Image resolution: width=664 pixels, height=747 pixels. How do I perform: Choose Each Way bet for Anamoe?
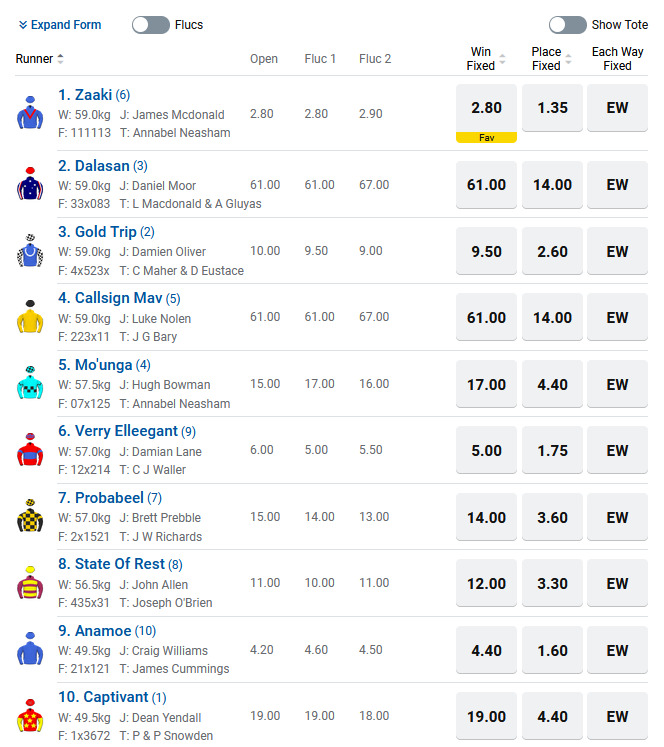617,651
